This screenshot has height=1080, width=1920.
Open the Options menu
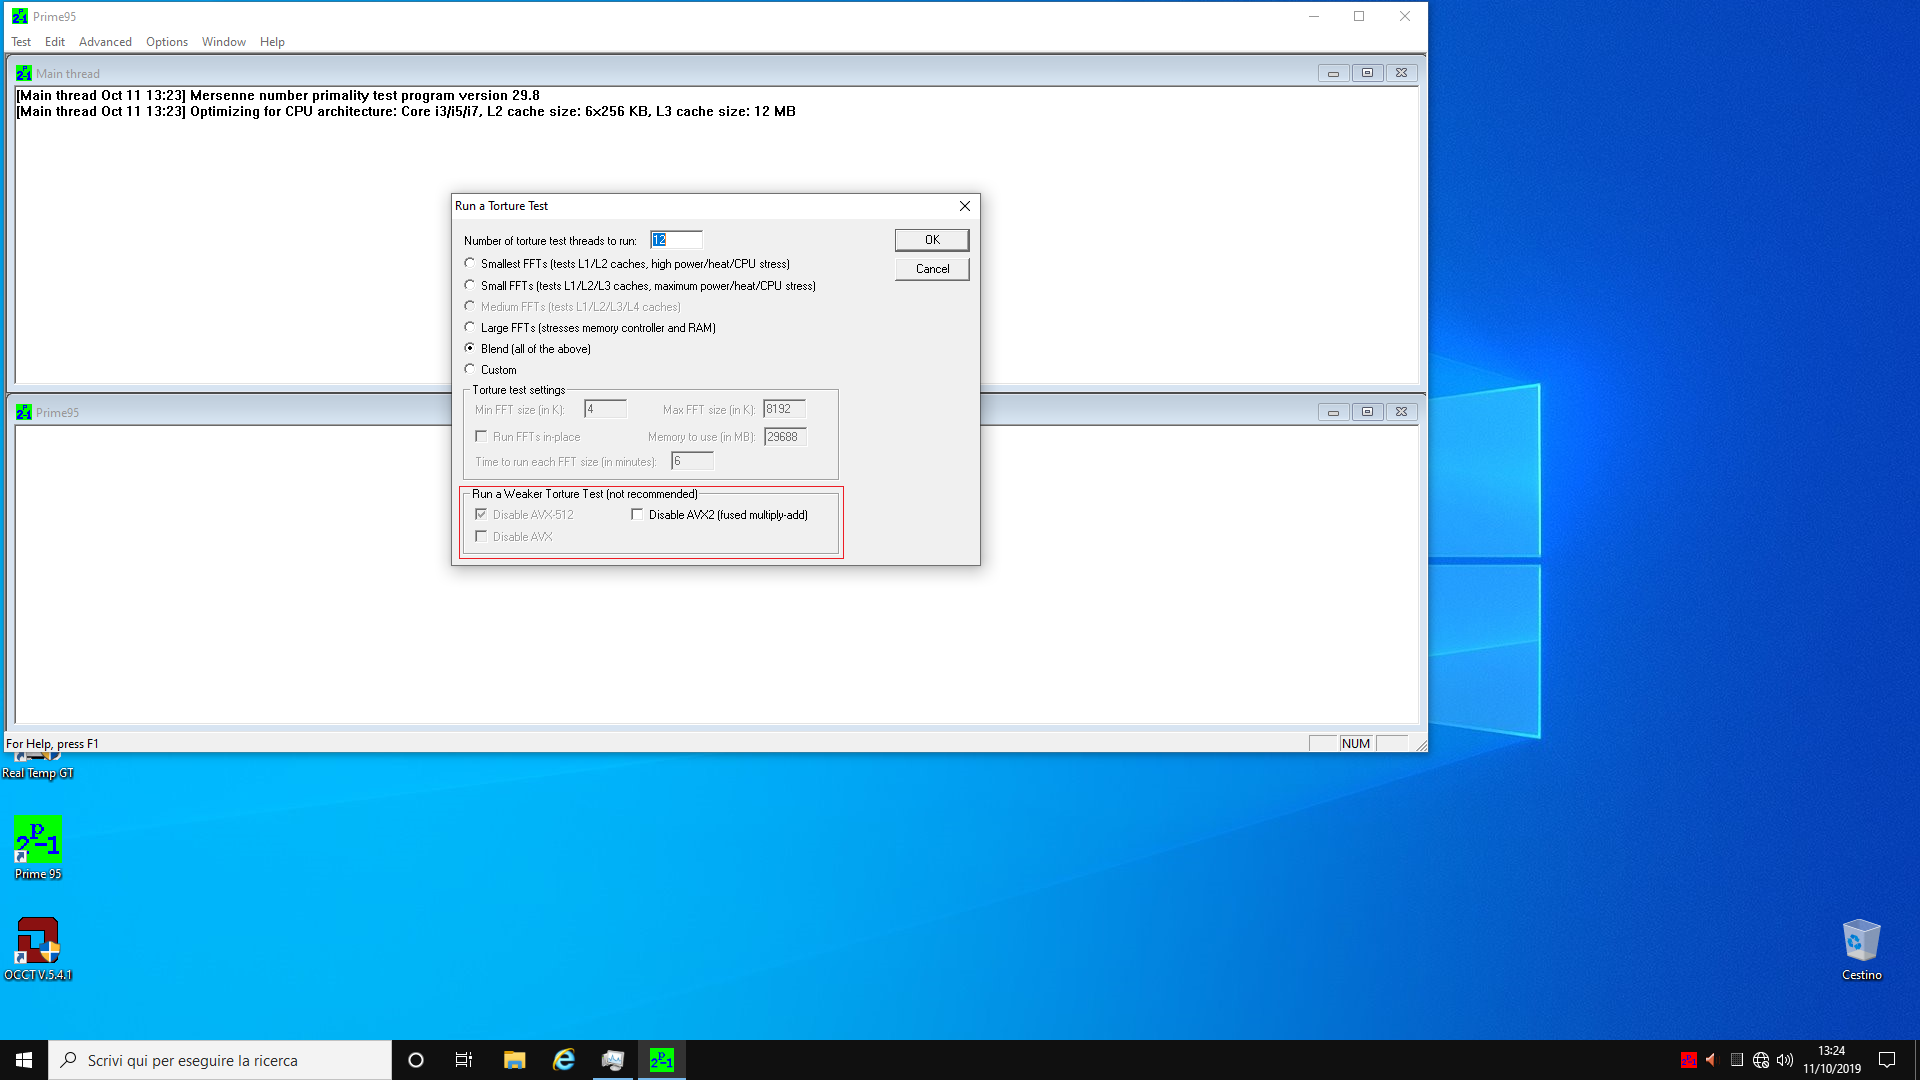[x=167, y=42]
